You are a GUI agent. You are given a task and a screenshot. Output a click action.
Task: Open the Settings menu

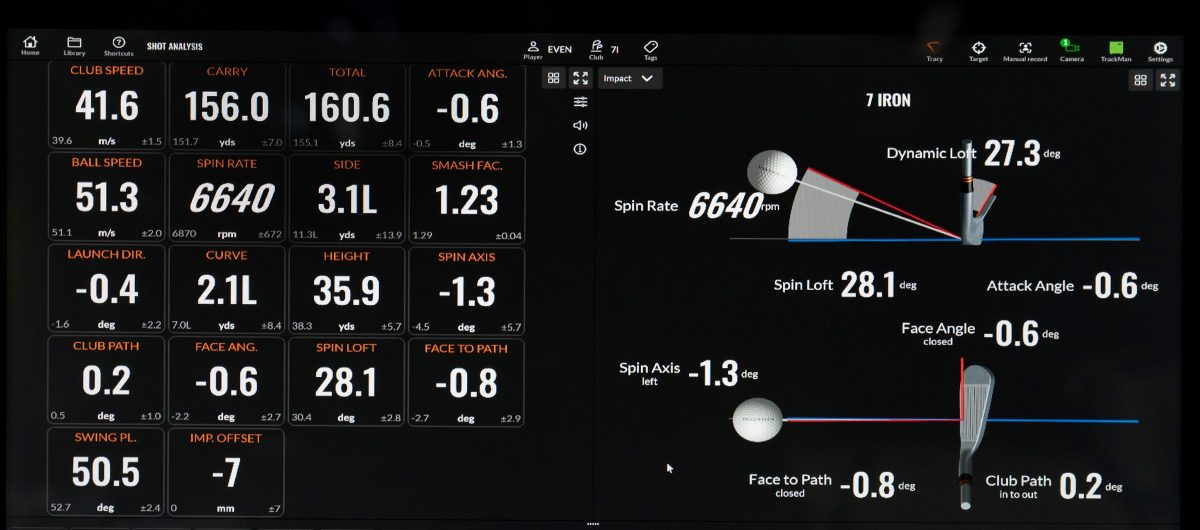pos(1160,49)
